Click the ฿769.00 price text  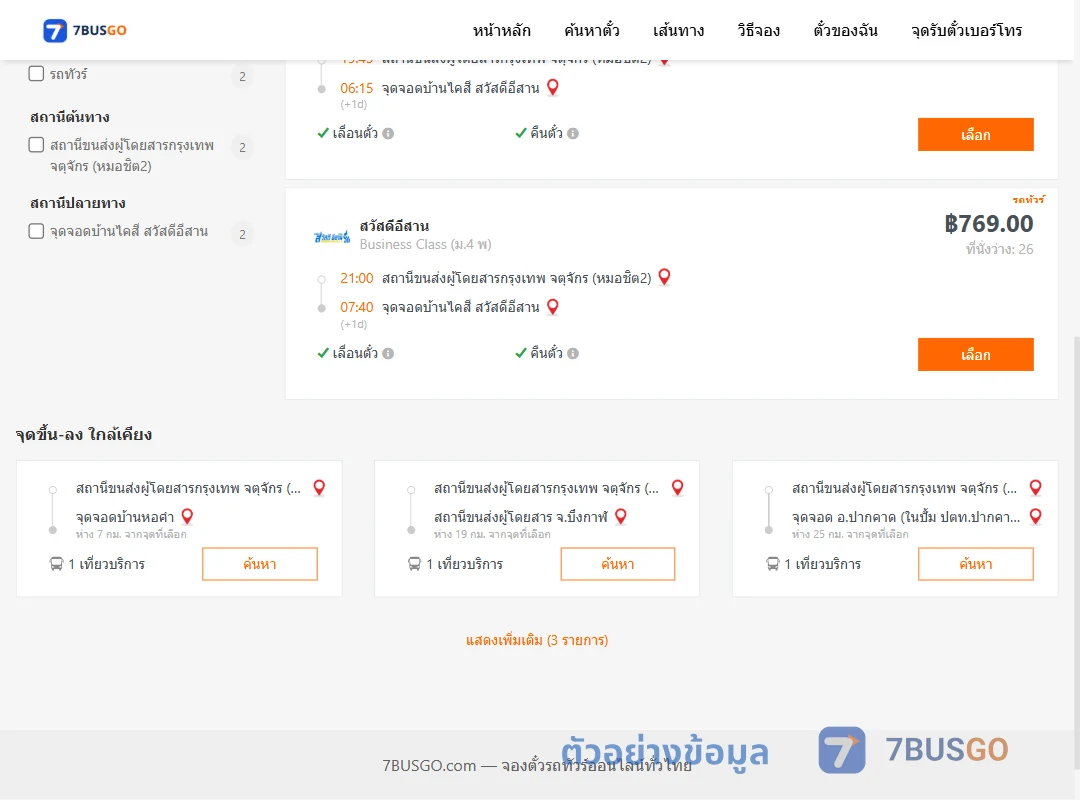(988, 223)
